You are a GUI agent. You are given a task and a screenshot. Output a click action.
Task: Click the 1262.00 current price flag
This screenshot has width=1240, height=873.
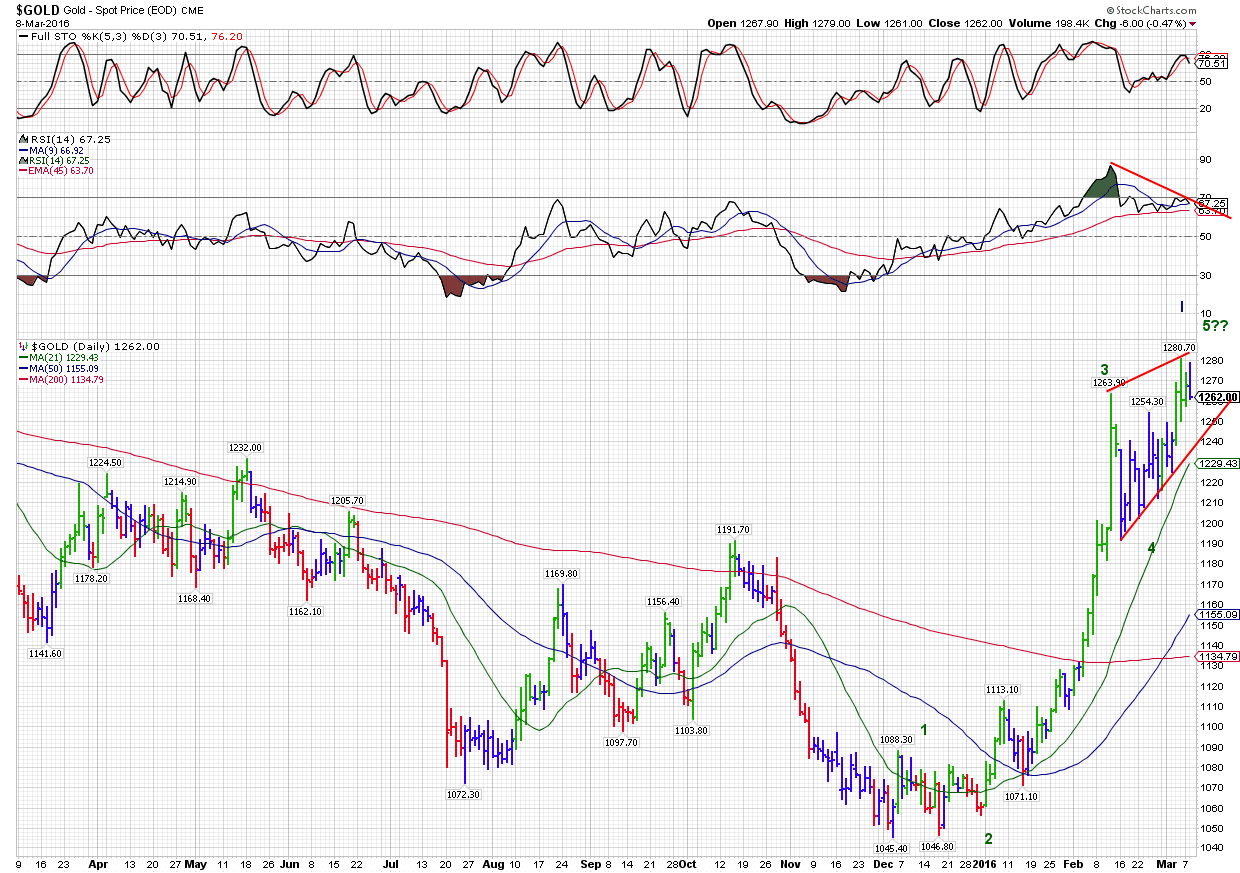tap(1217, 397)
